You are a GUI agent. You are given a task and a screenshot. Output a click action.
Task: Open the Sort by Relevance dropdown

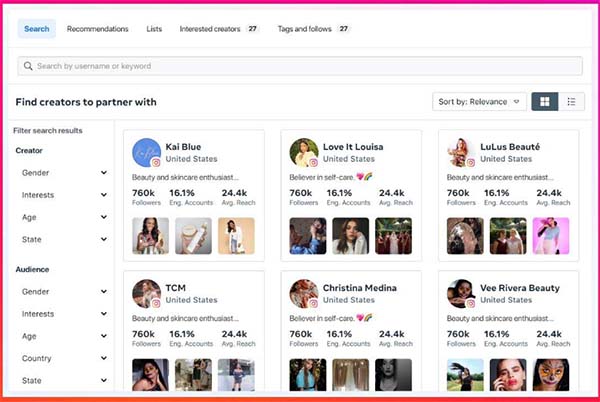(479, 102)
